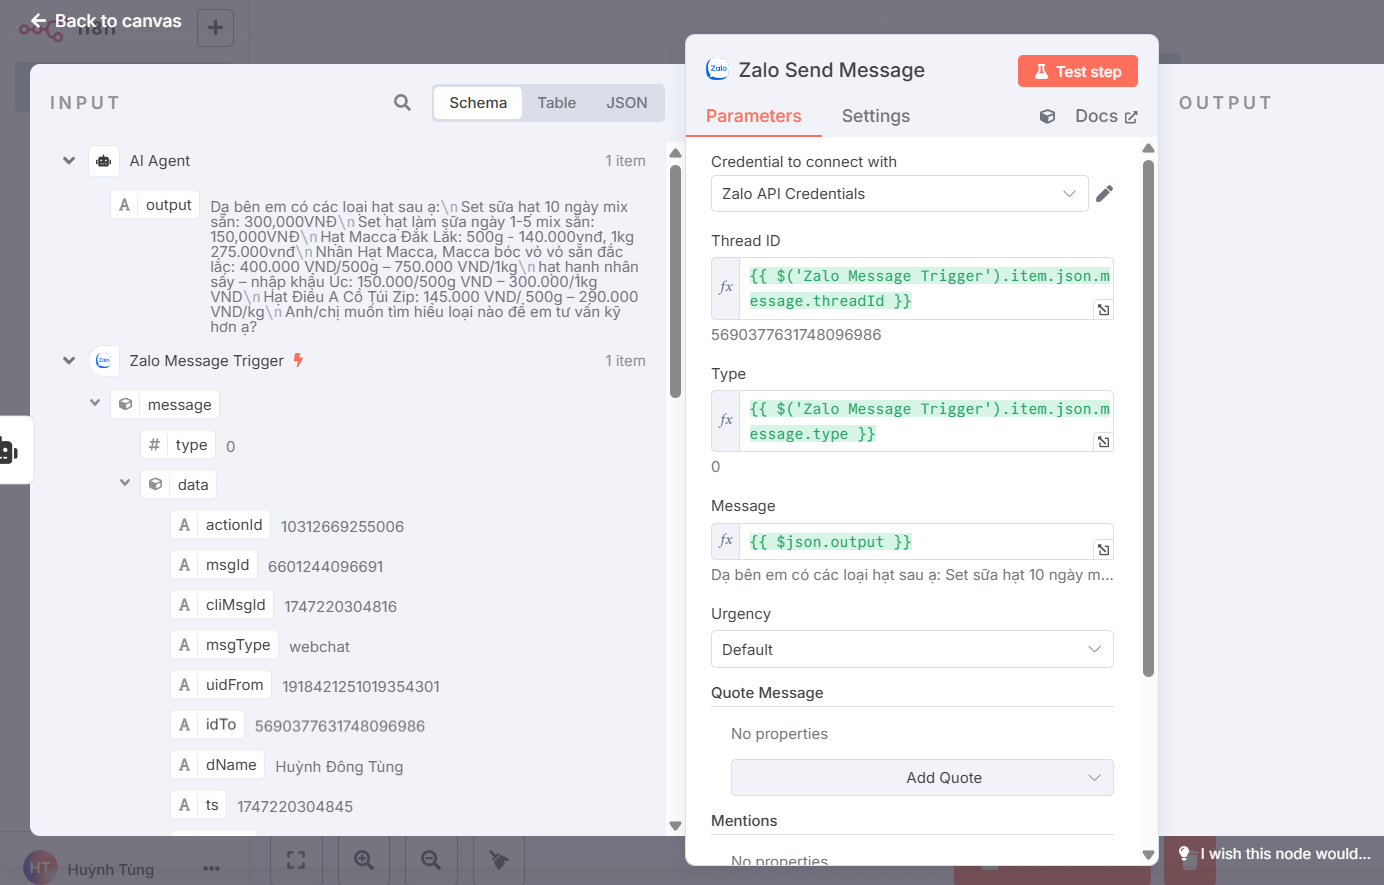Click the input scrollbar up arrow
The height and width of the screenshot is (885, 1384).
point(675,153)
